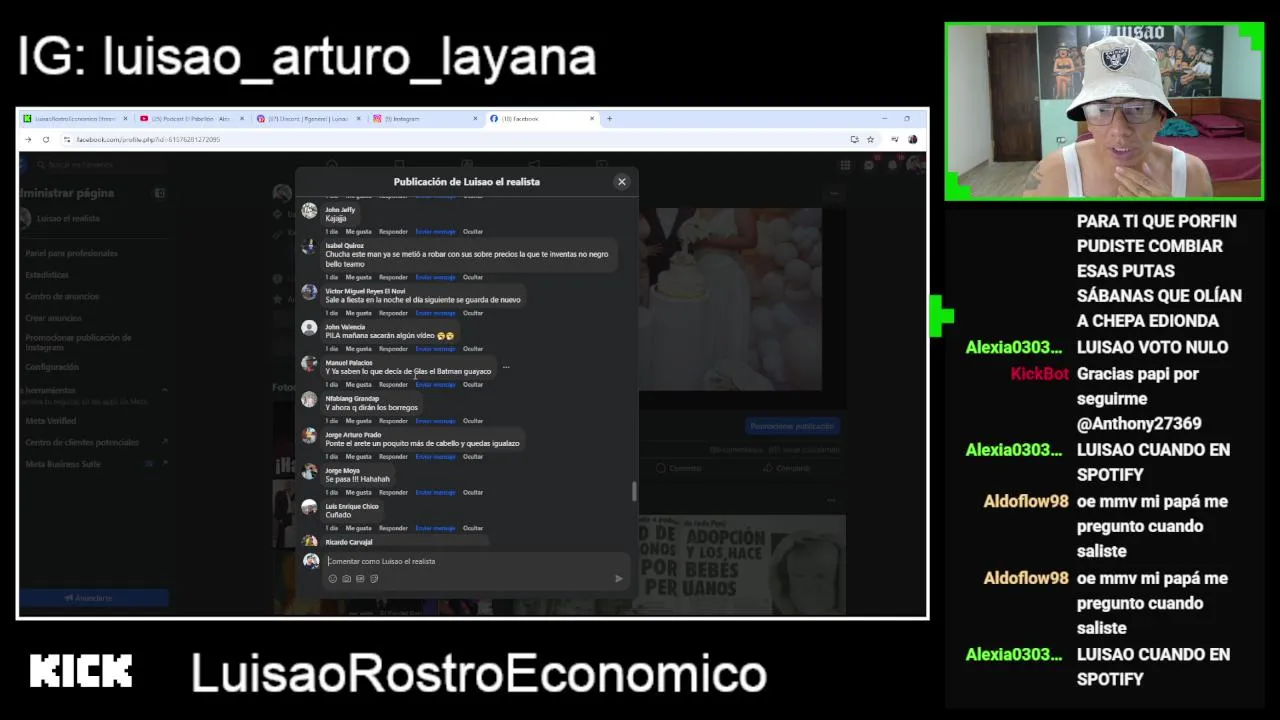Screen dimensions: 1280x720
Task: Open John Jeffy's profile picture
Action: pos(309,211)
